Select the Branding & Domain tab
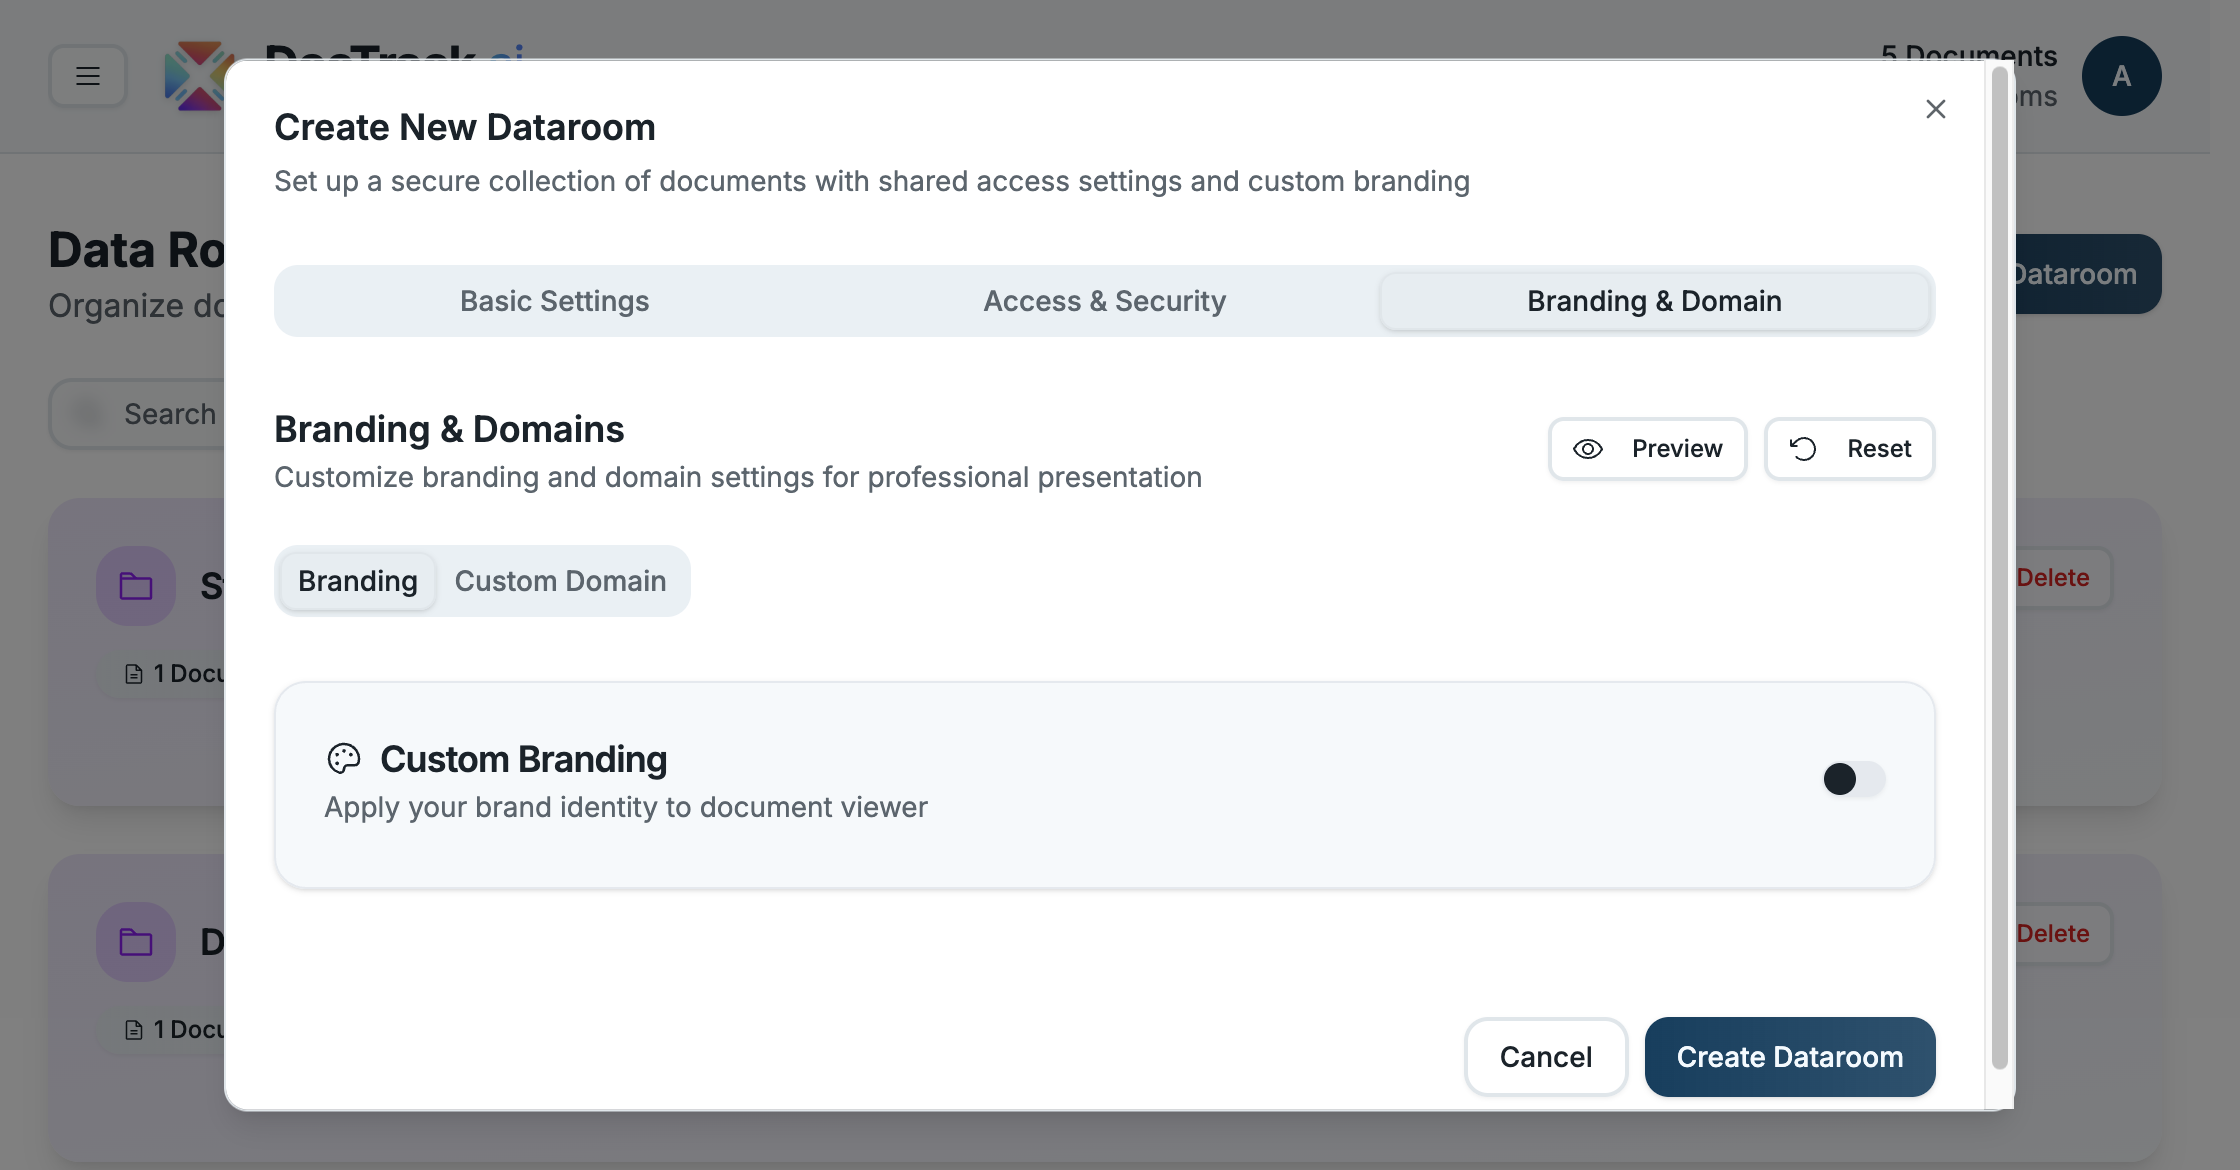 point(1654,301)
